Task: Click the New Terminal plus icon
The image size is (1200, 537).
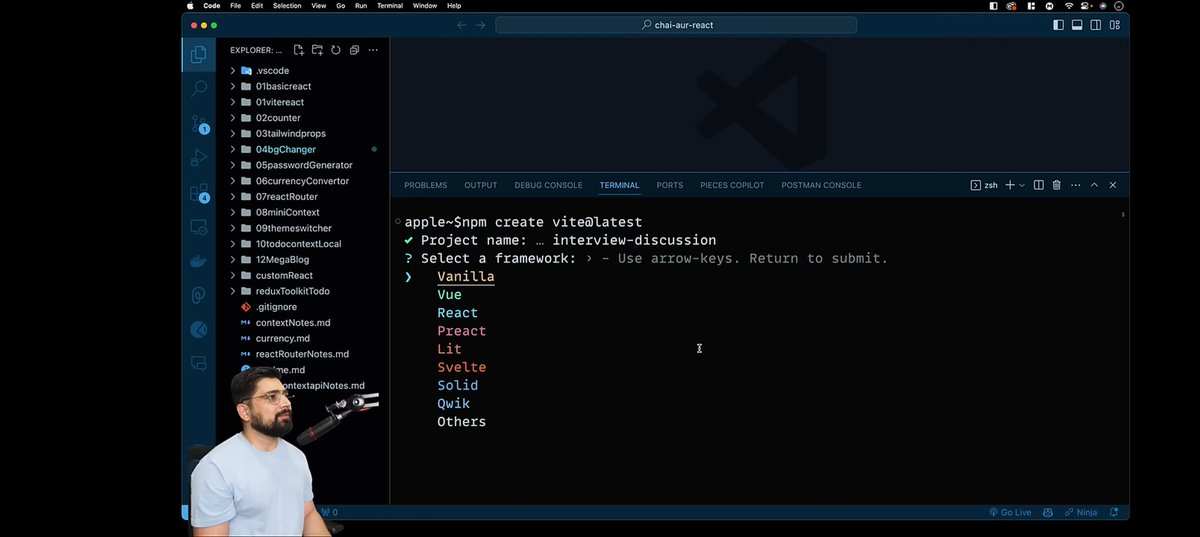Action: [x=1010, y=185]
